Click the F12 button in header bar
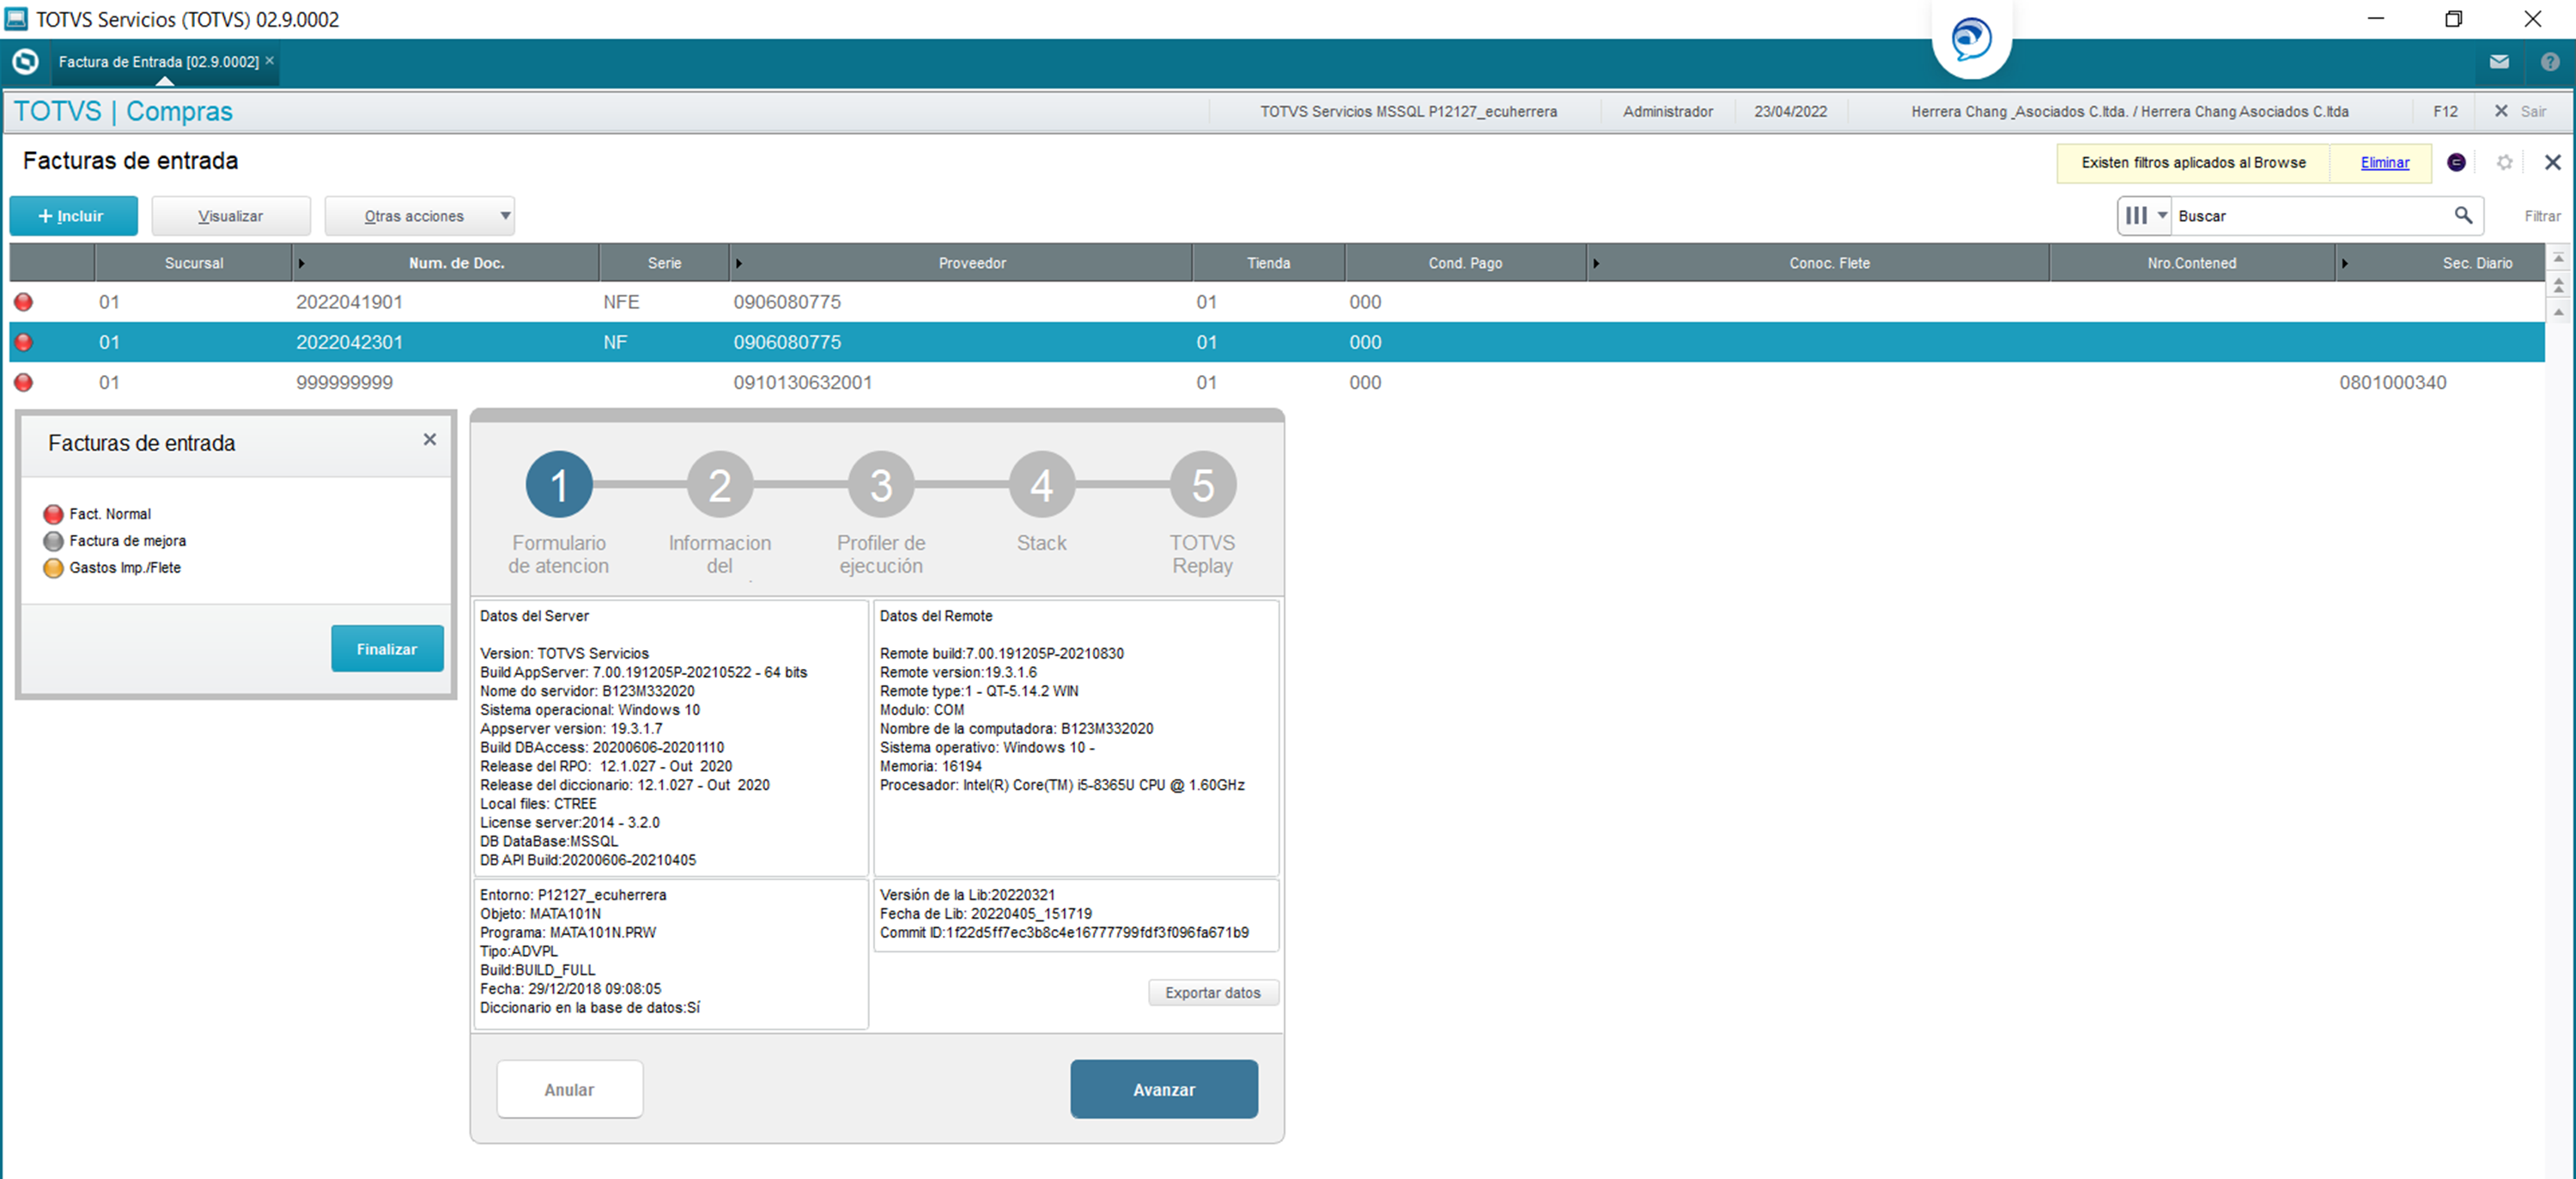 coord(2445,111)
